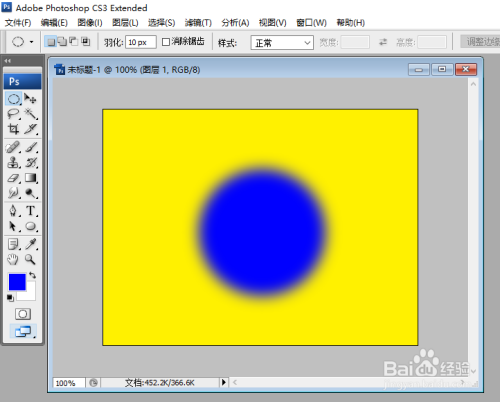Click the swap width and height button
The width and height of the screenshot is (500, 402).
[x=383, y=42]
